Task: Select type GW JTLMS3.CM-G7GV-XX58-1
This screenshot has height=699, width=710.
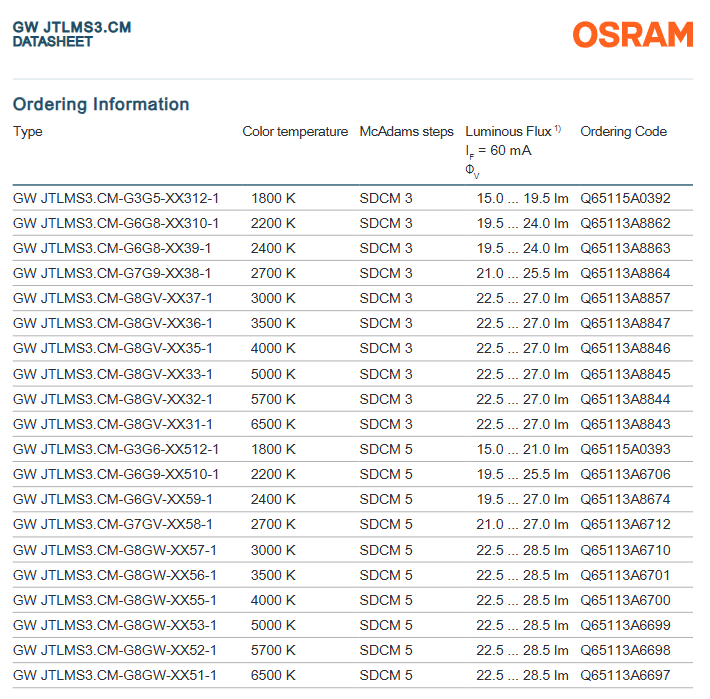Action: pyautogui.click(x=113, y=524)
